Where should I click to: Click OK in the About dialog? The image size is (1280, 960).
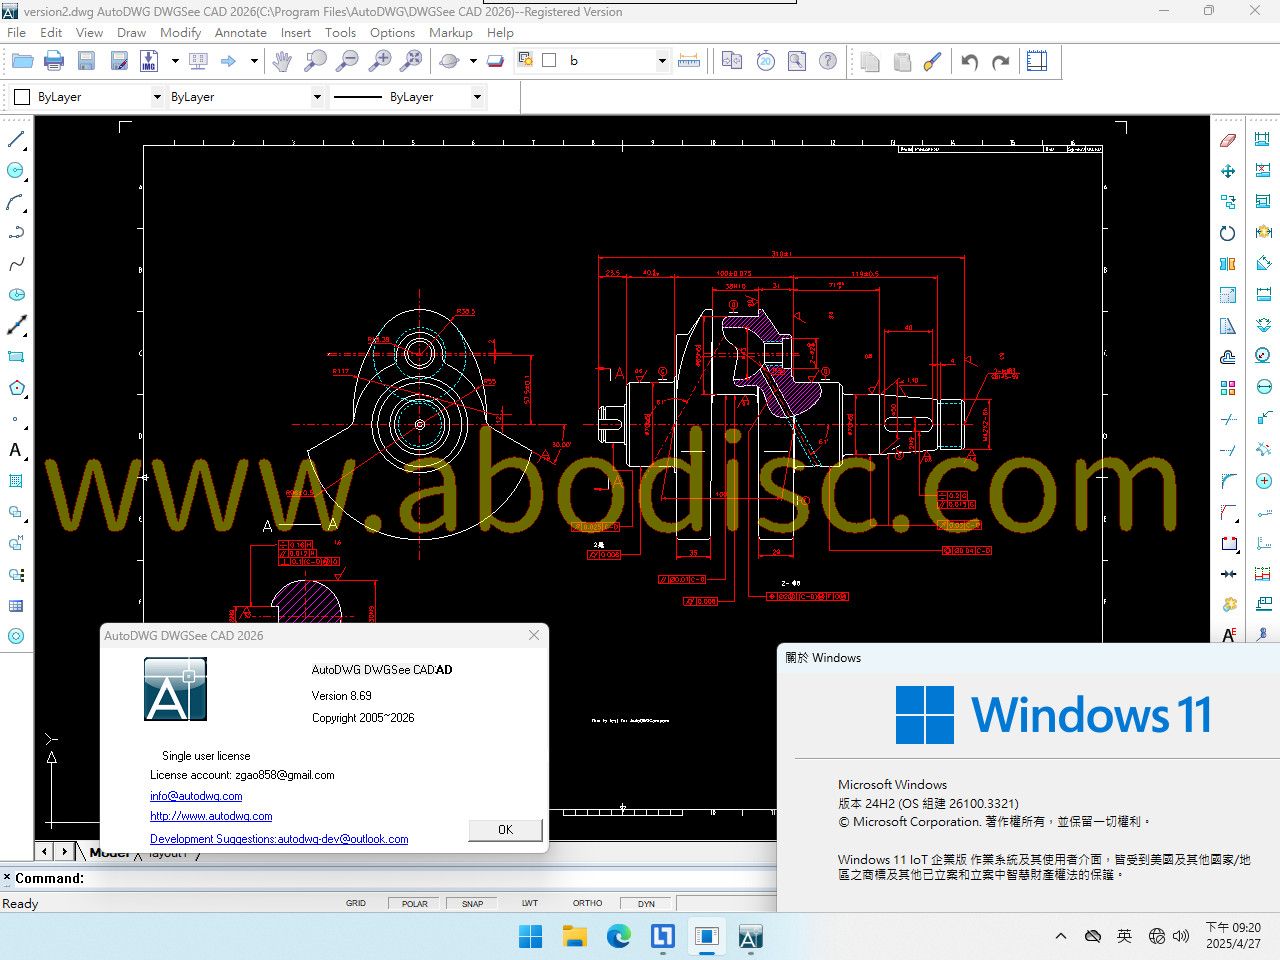click(505, 830)
